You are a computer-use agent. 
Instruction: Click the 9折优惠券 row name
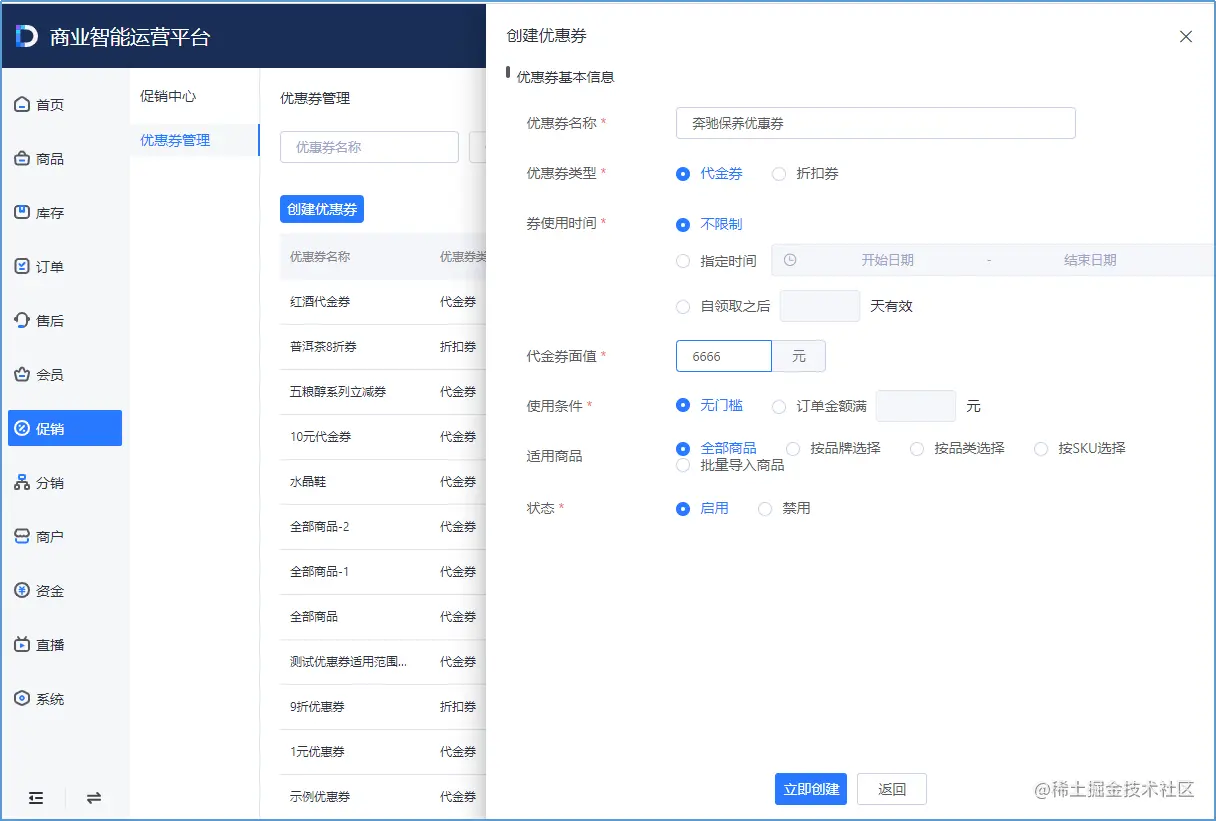click(317, 707)
